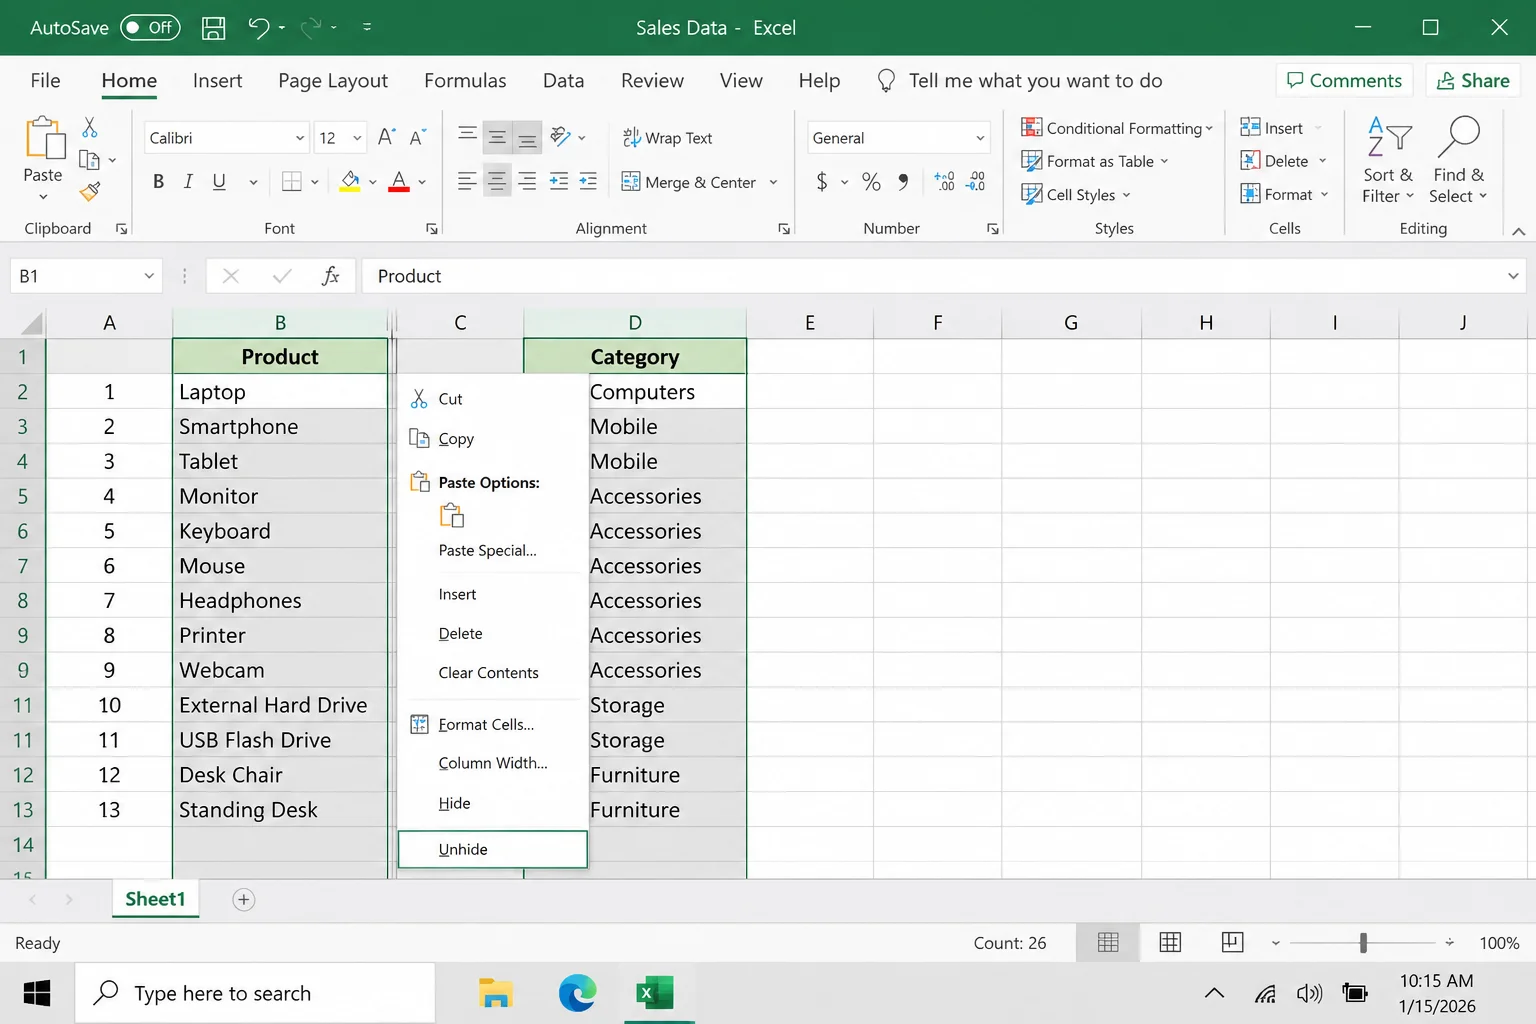The image size is (1536, 1024).
Task: Toggle Bold formatting
Action: point(158,181)
